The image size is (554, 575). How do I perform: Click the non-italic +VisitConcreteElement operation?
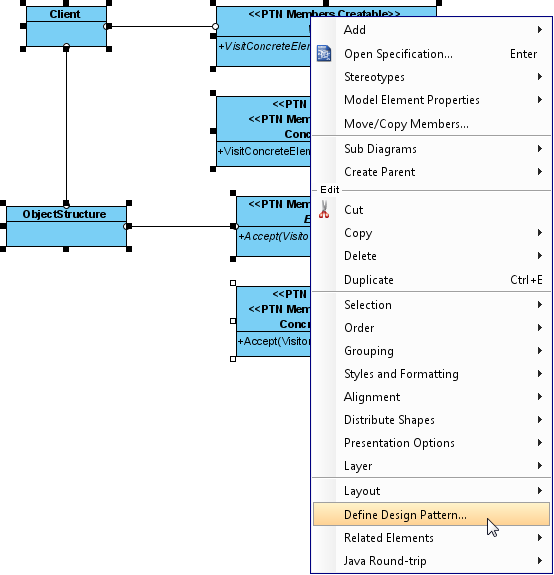264,151
